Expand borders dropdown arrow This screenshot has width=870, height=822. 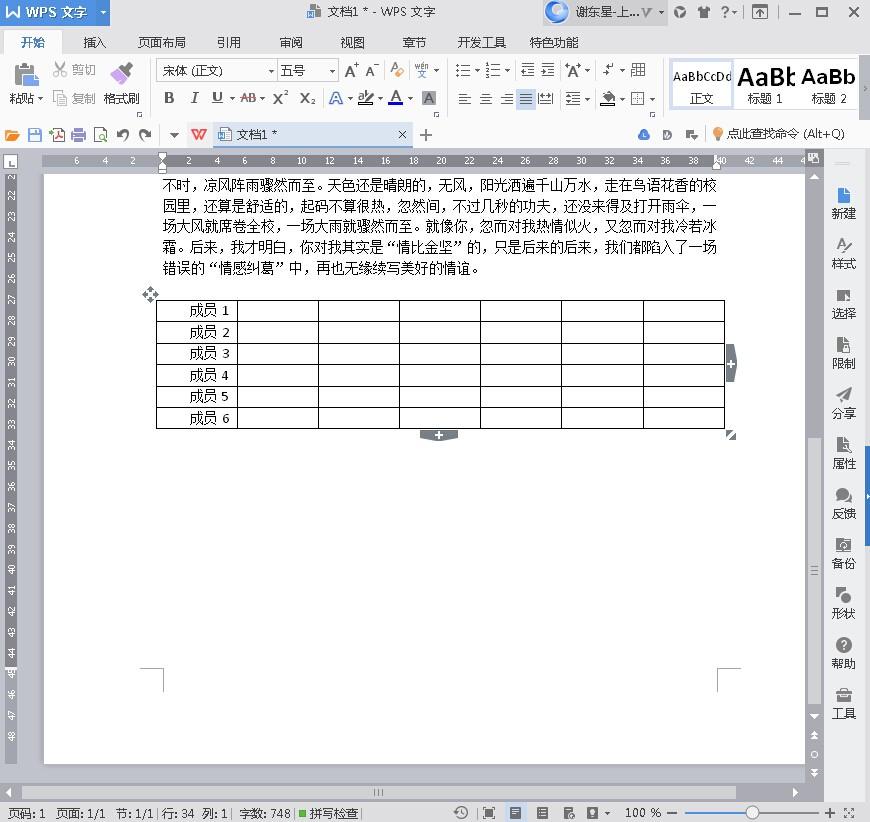(x=652, y=99)
